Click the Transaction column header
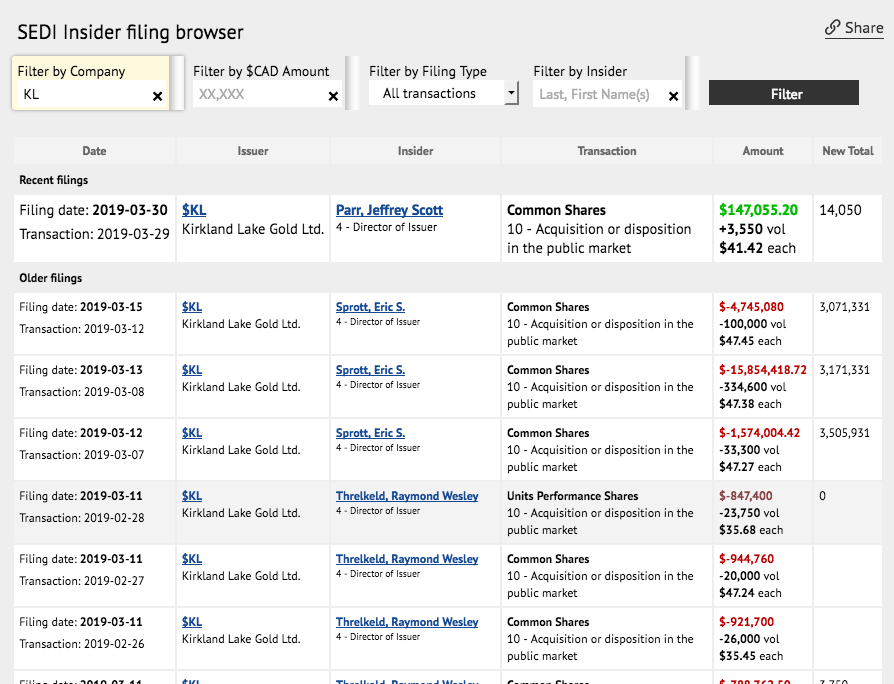This screenshot has width=894, height=684. 606,151
